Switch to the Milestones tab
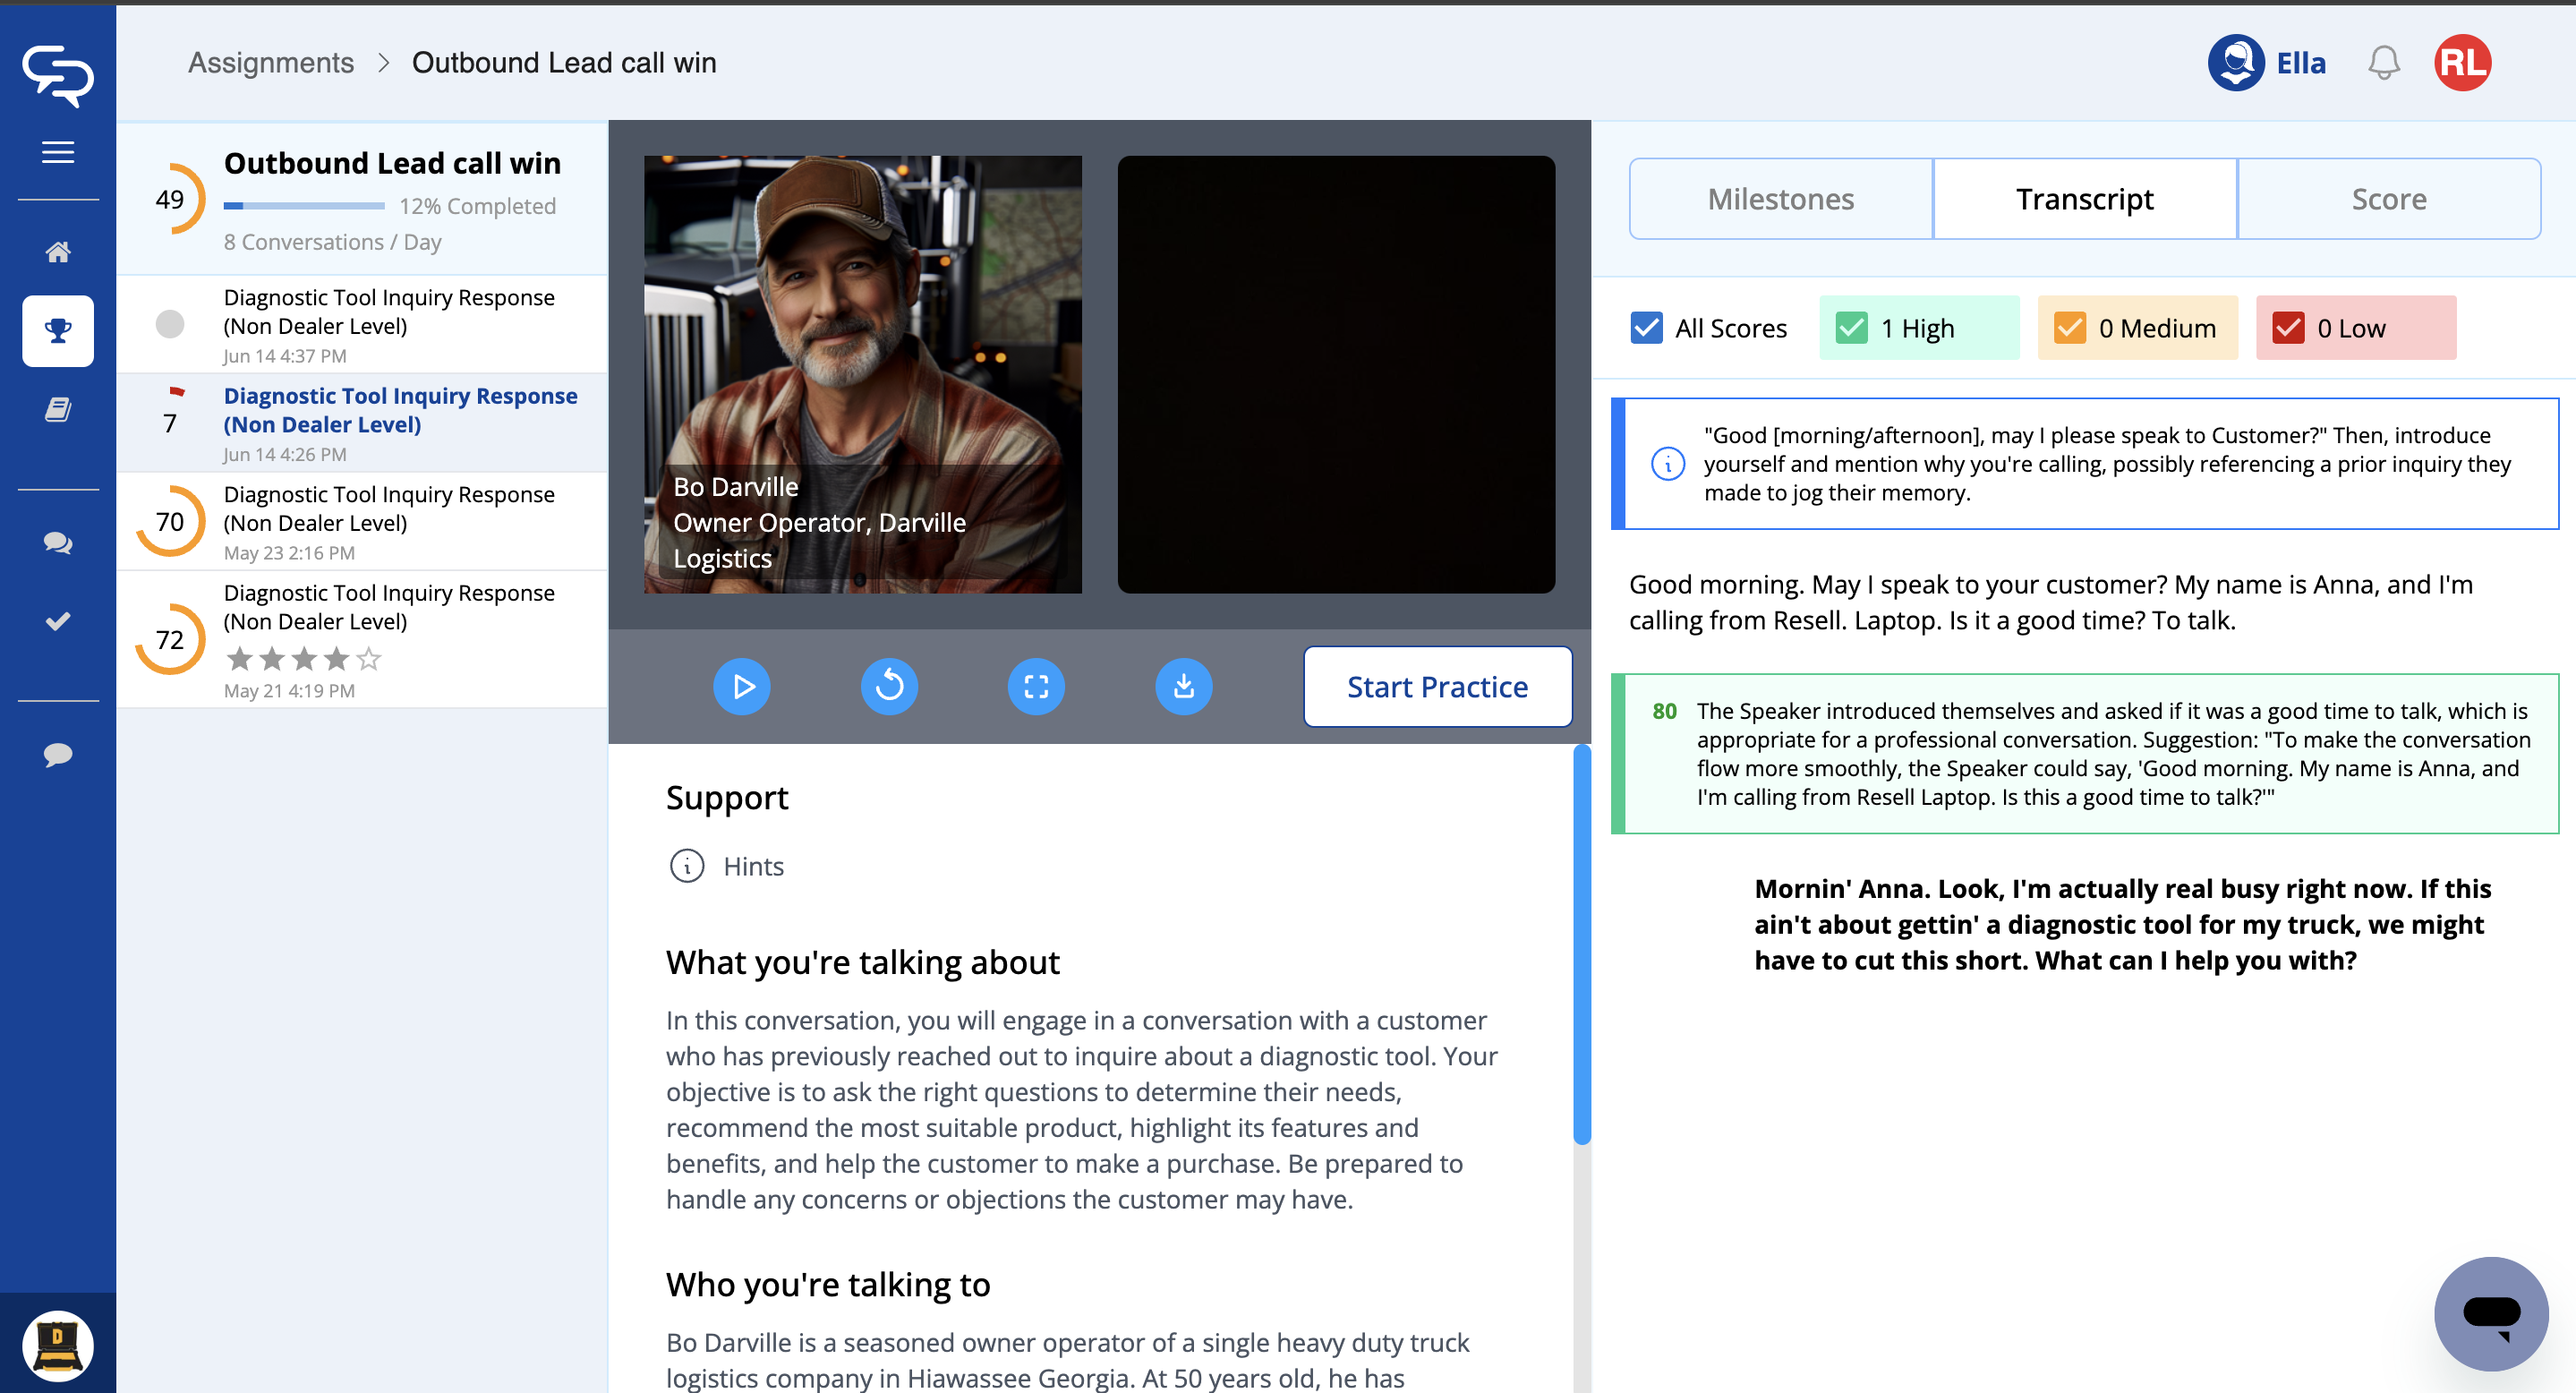This screenshot has width=2576, height=1393. (x=1780, y=199)
